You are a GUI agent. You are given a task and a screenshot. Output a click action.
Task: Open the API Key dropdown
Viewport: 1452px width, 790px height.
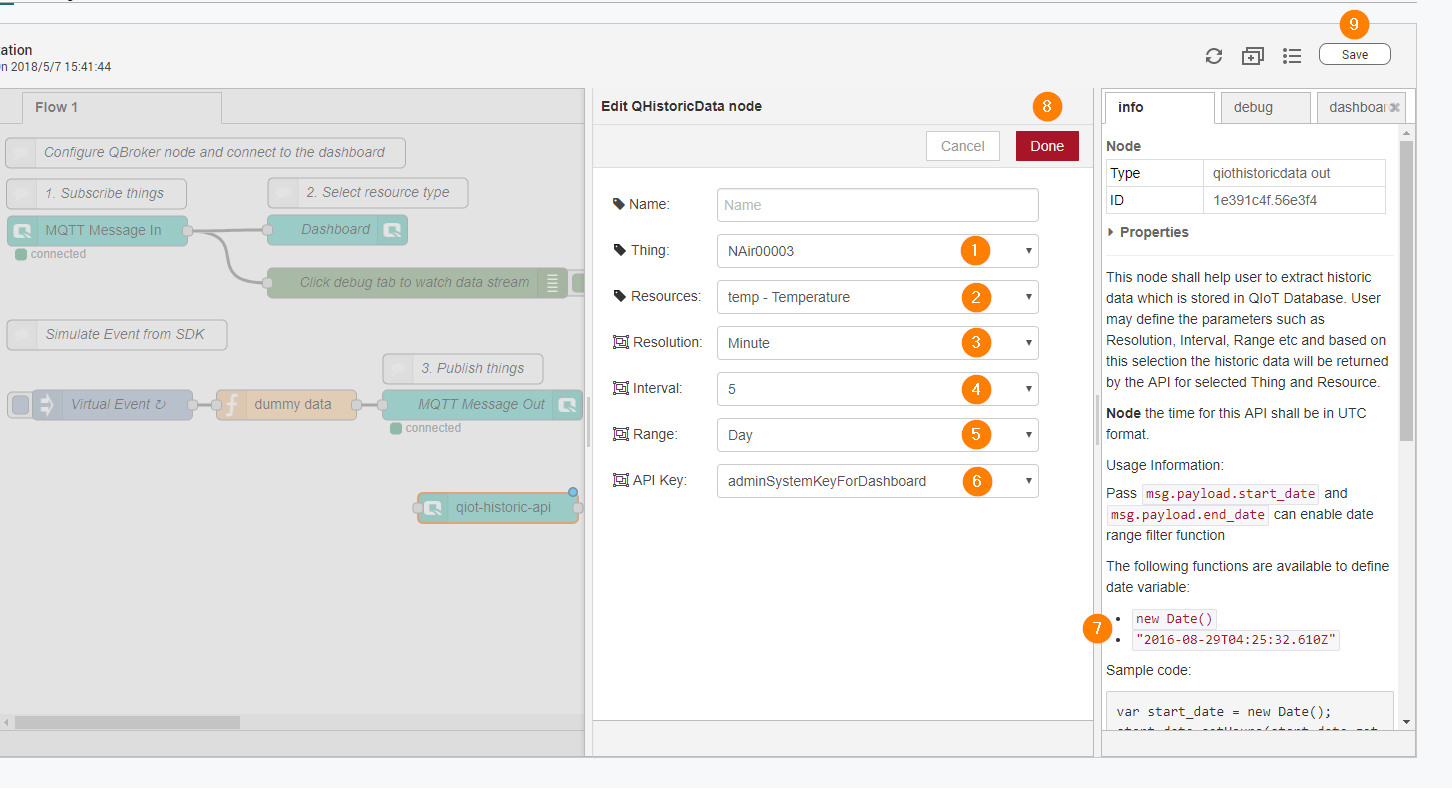coord(877,481)
